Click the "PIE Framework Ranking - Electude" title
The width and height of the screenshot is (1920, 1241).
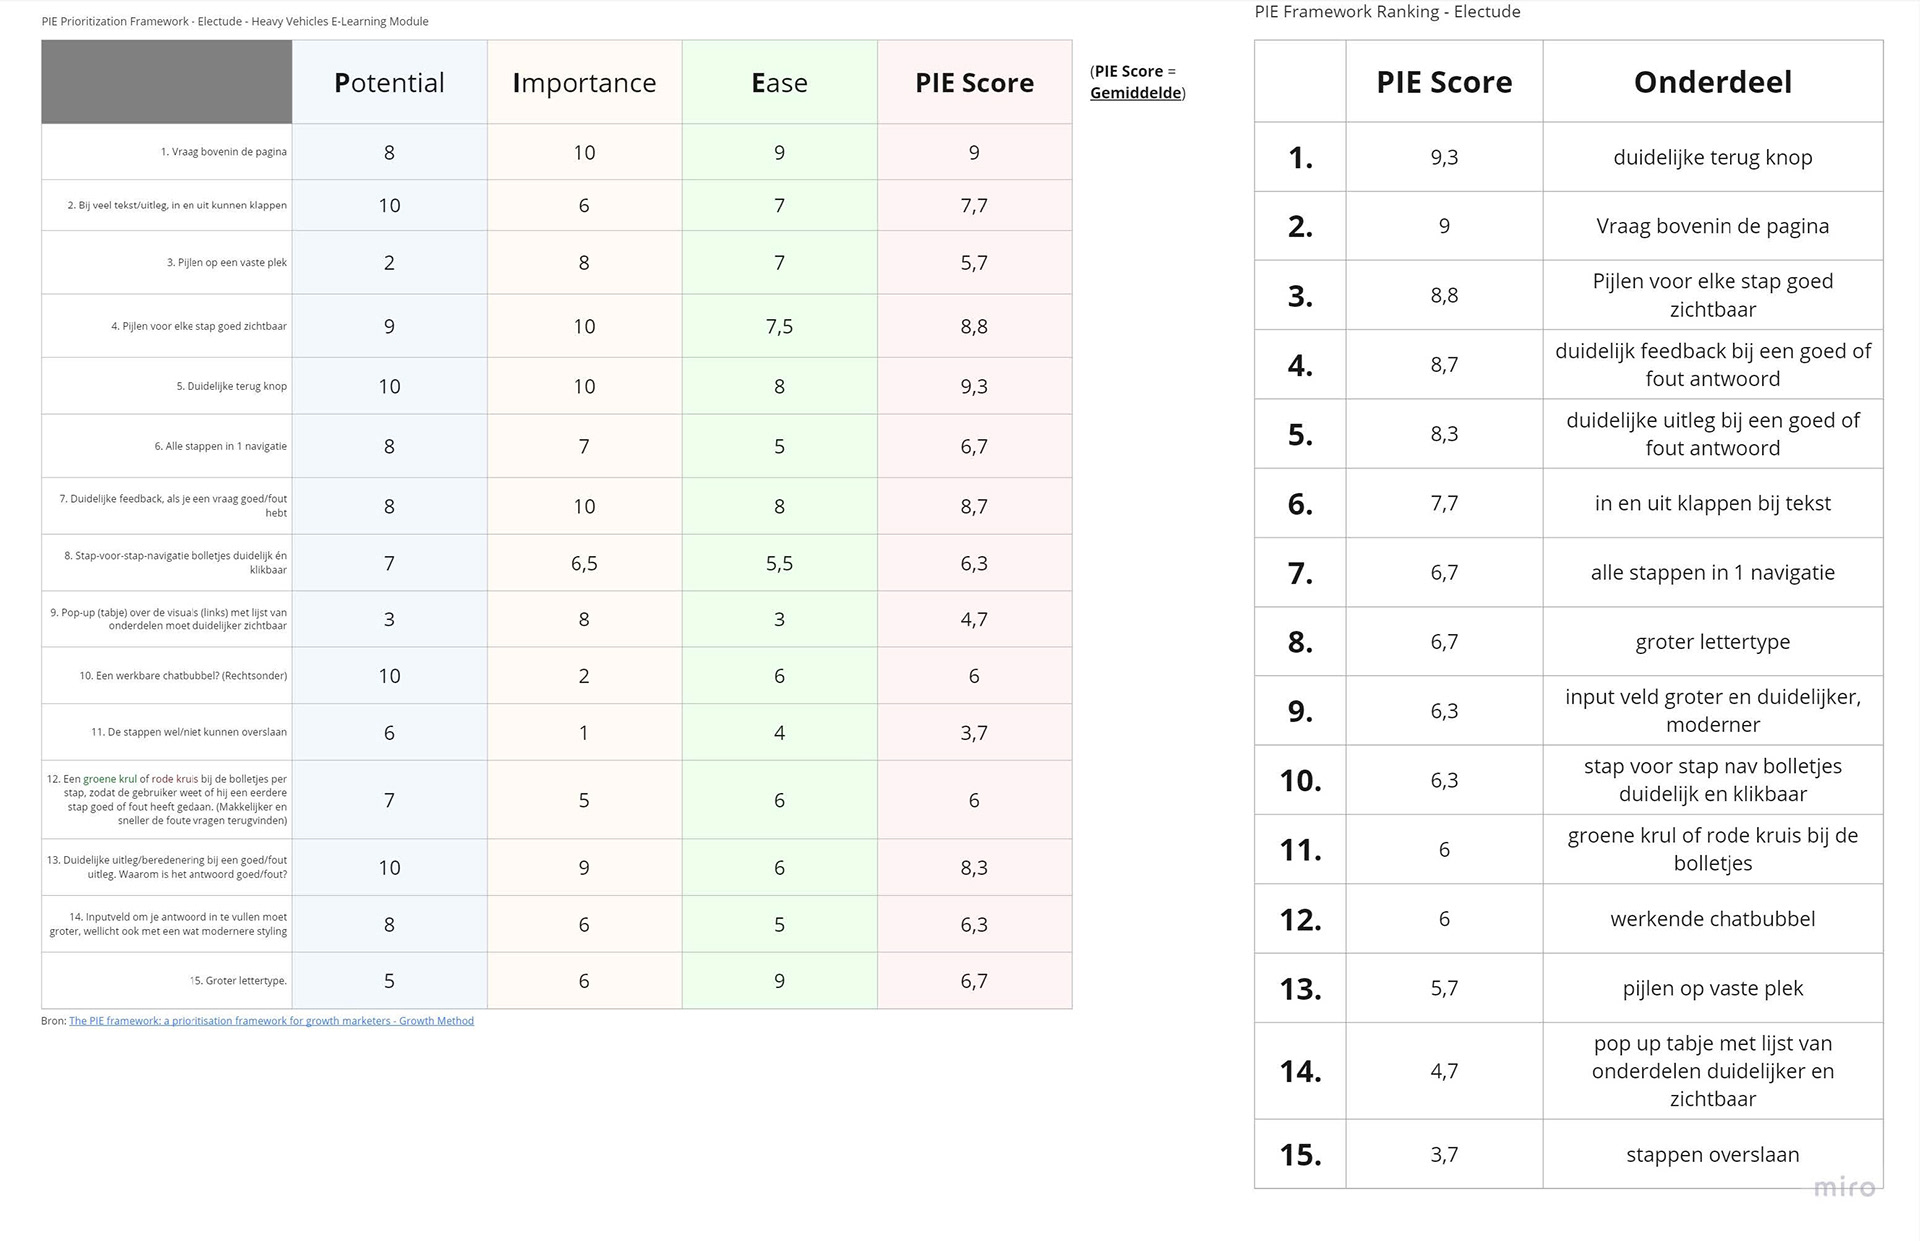point(1387,12)
